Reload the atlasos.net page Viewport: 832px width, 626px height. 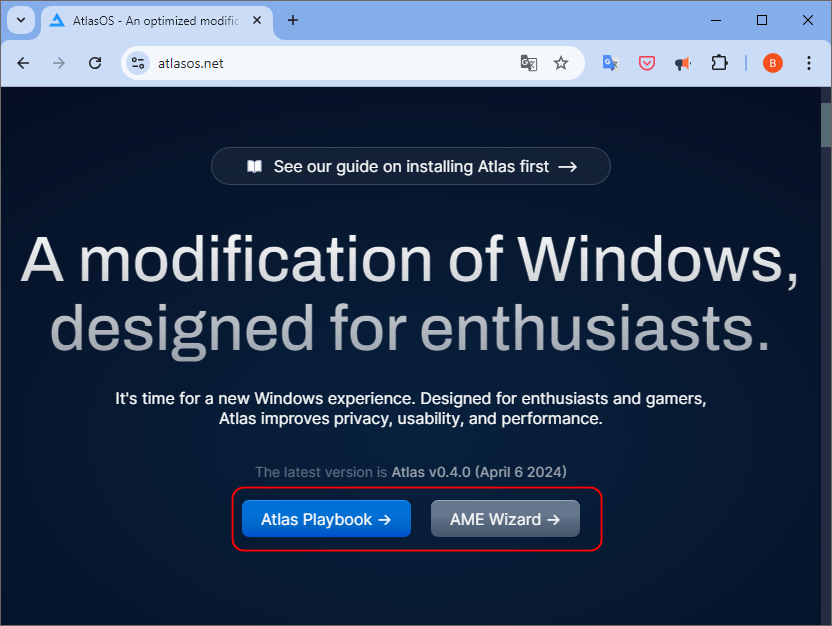coord(95,64)
